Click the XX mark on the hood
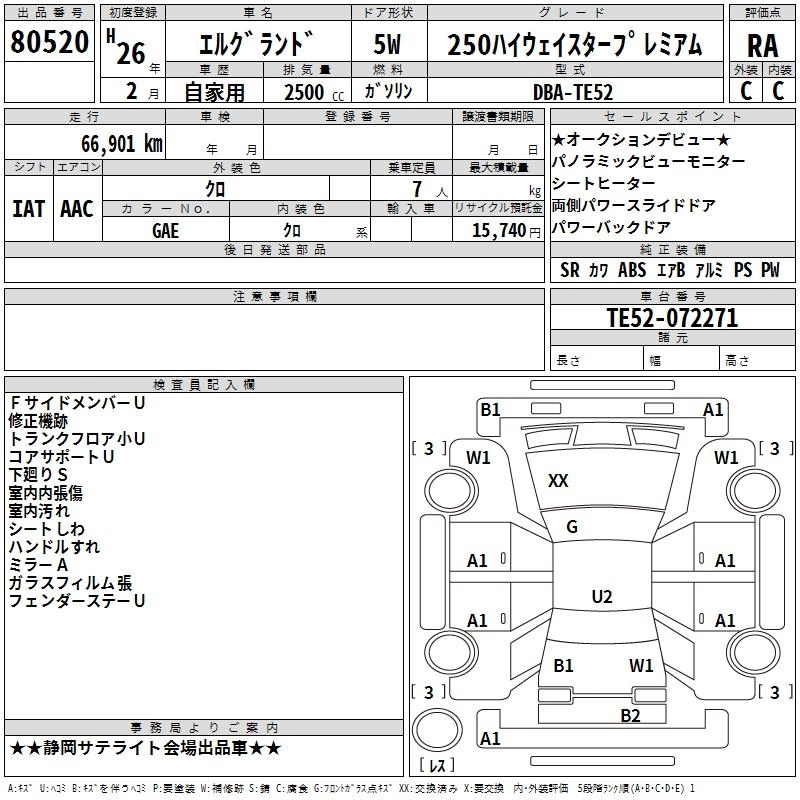The height and width of the screenshot is (800, 800). tap(558, 481)
